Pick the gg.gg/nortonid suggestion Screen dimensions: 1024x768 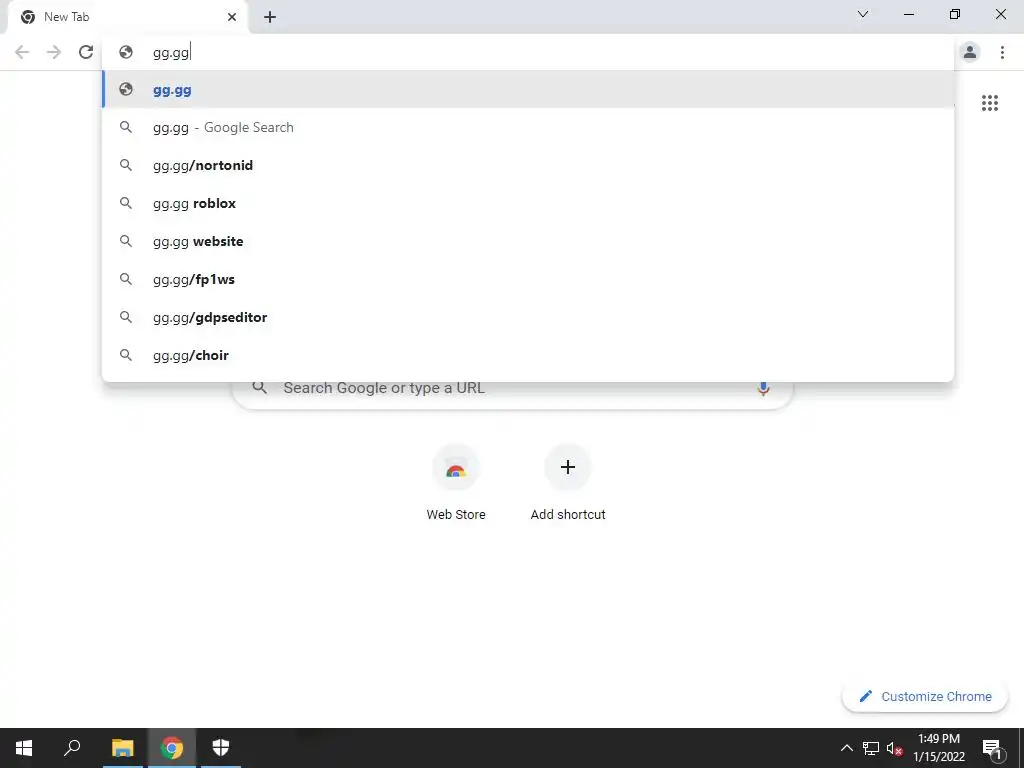(x=528, y=165)
